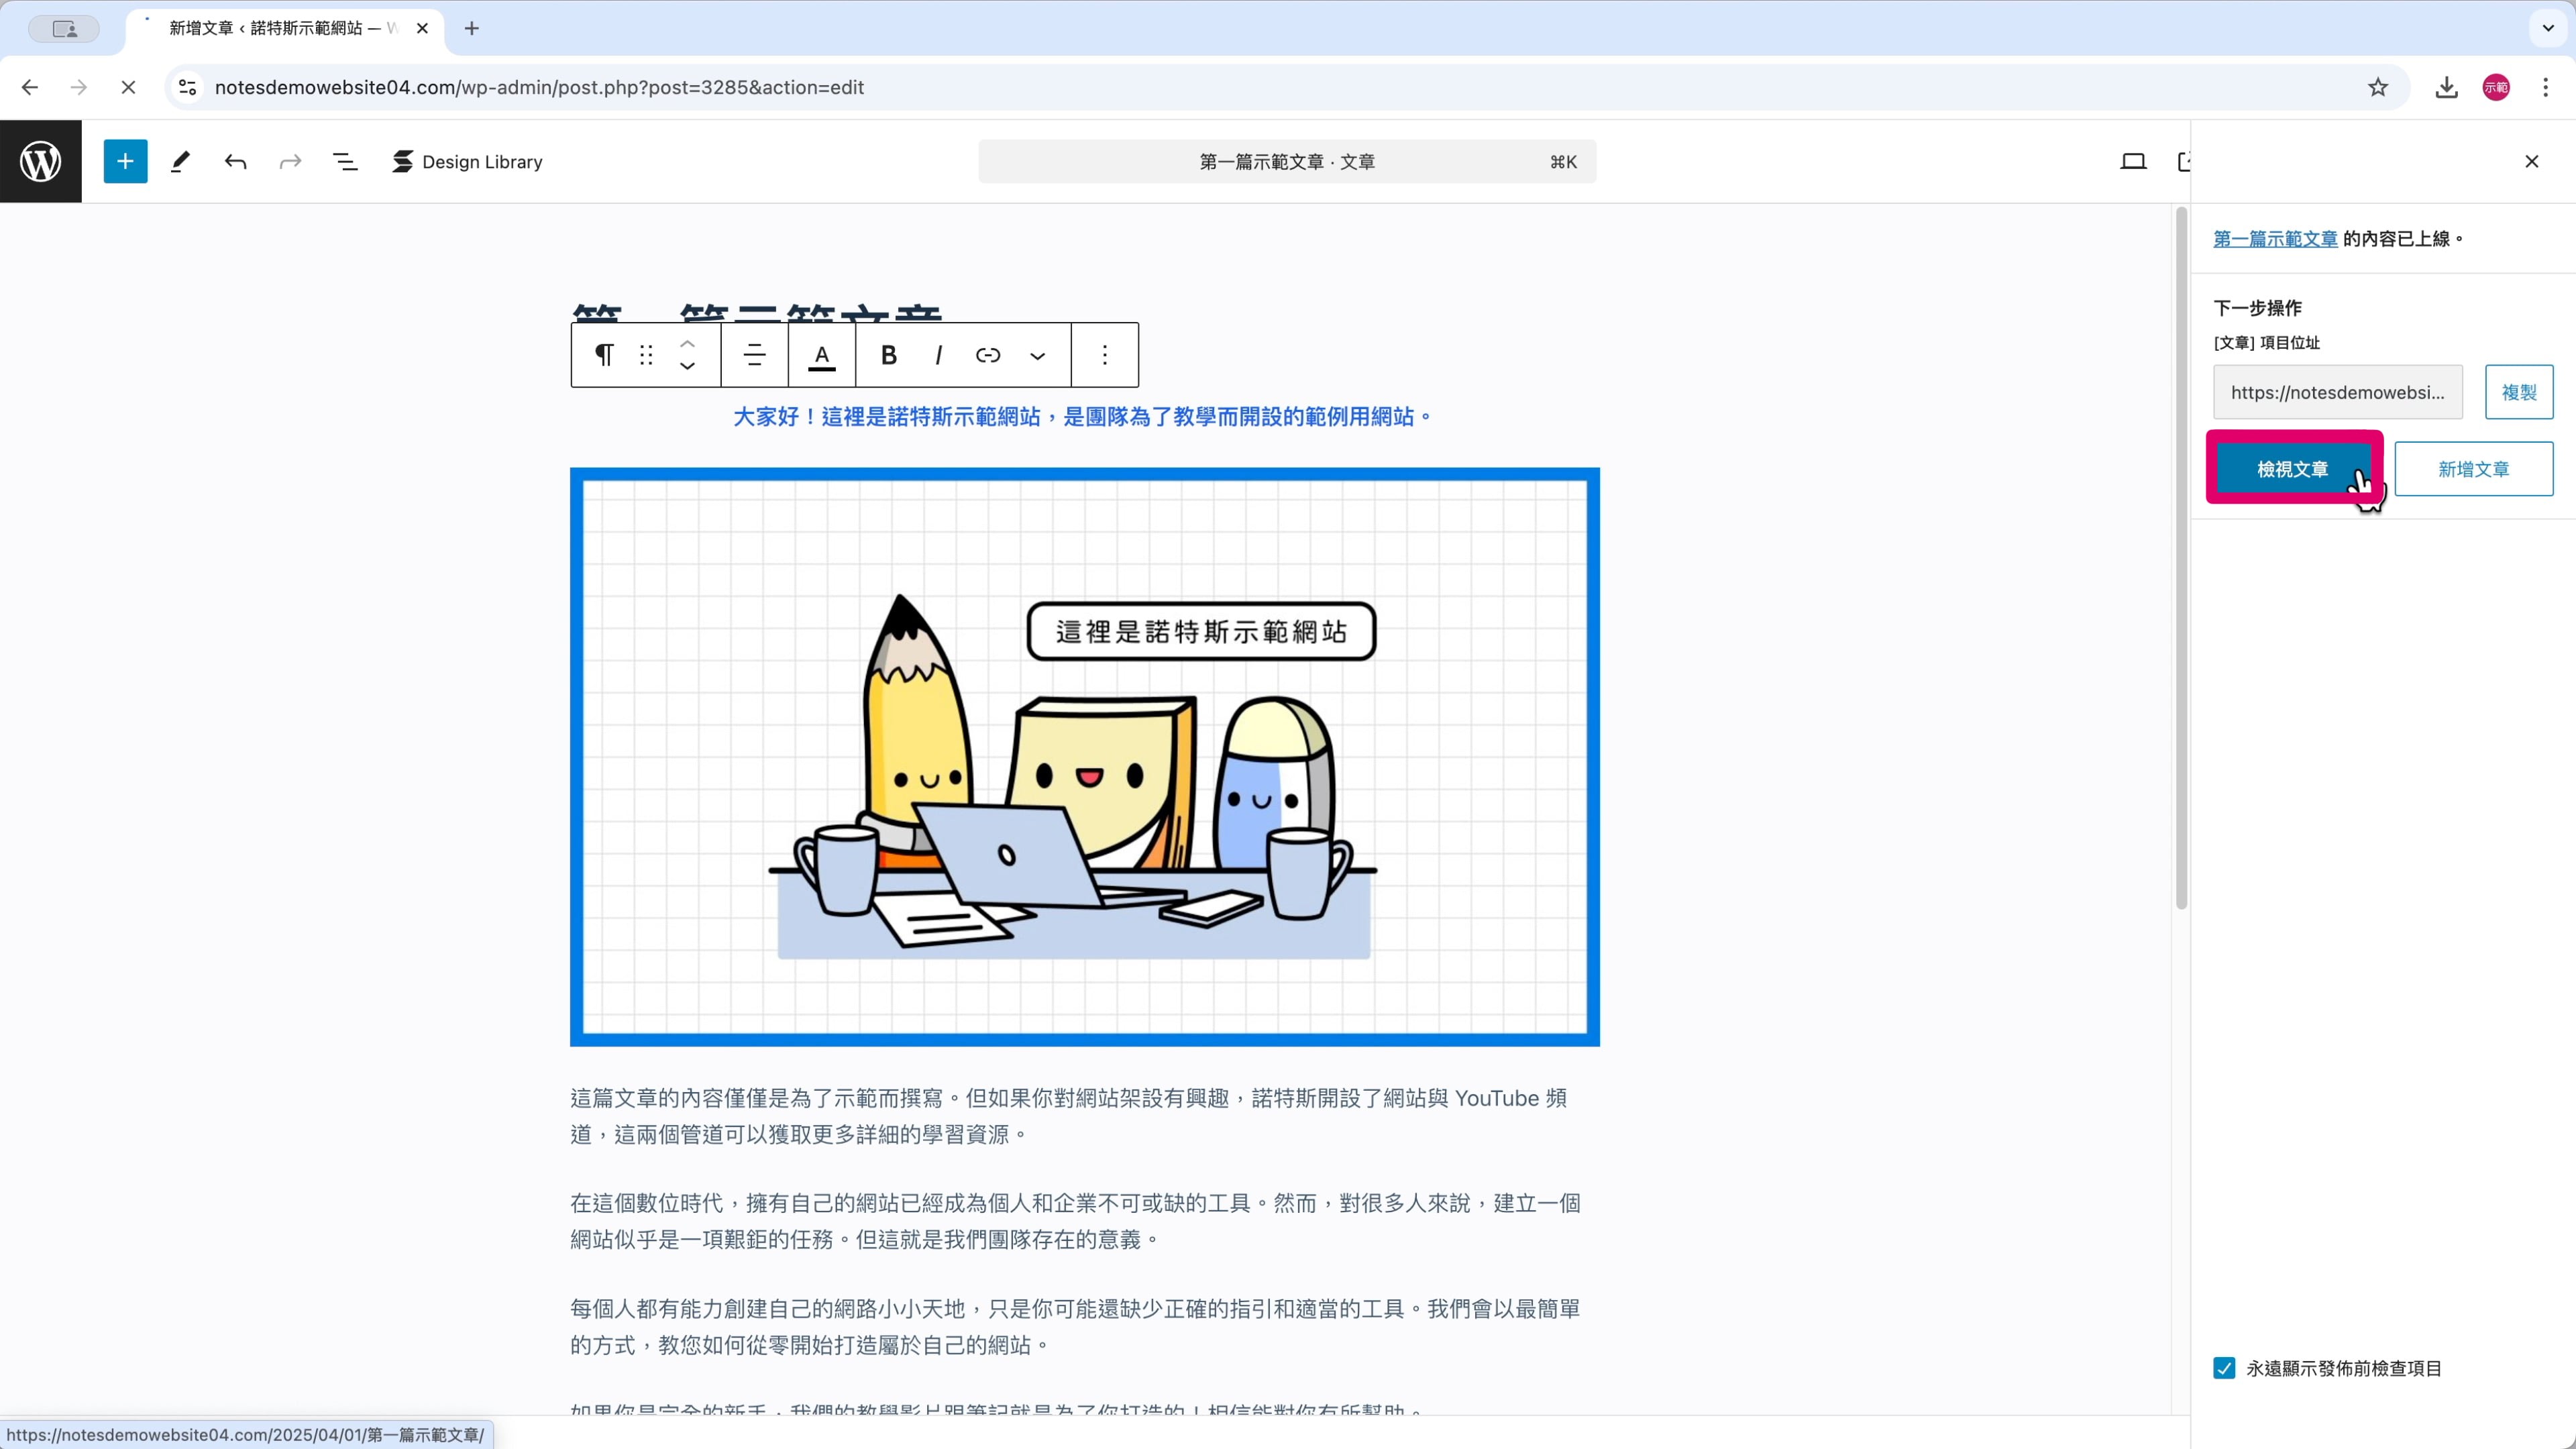Open the text color picker
This screenshot has width=2576, height=1449.
click(x=822, y=355)
